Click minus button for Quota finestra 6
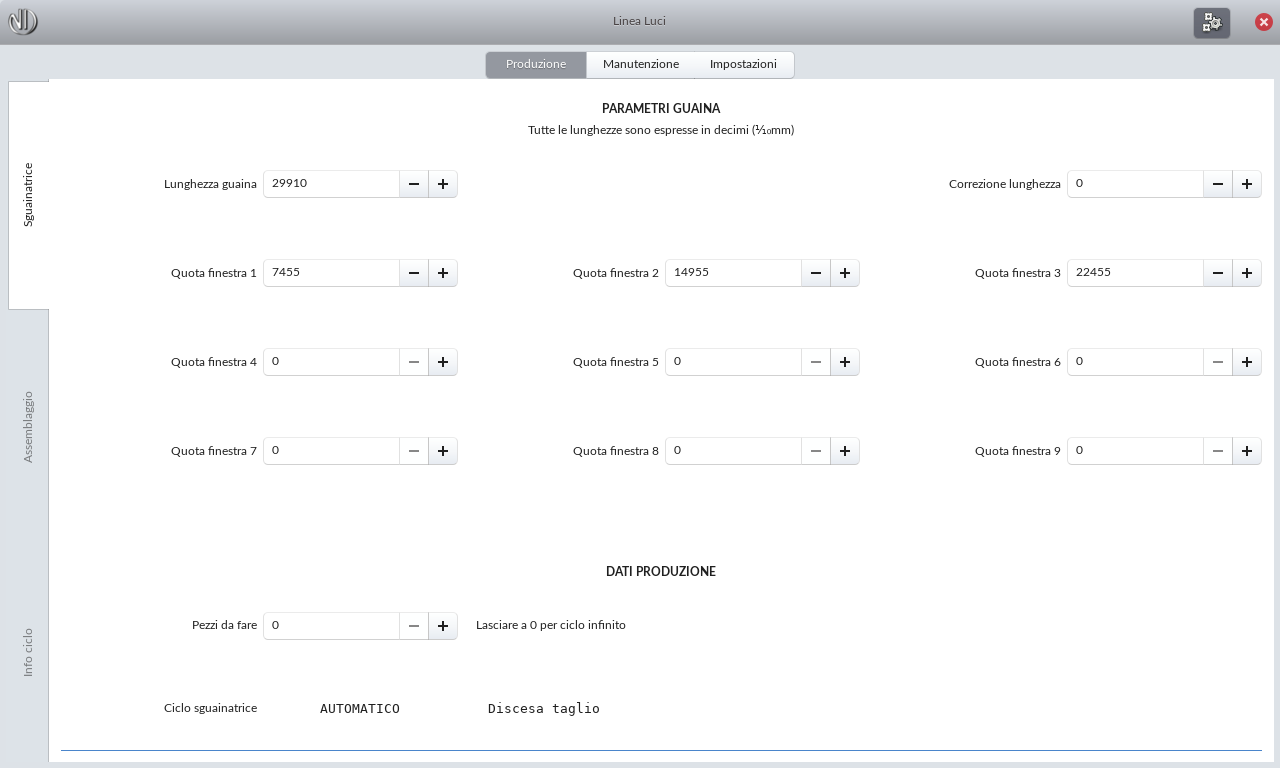 point(1218,362)
